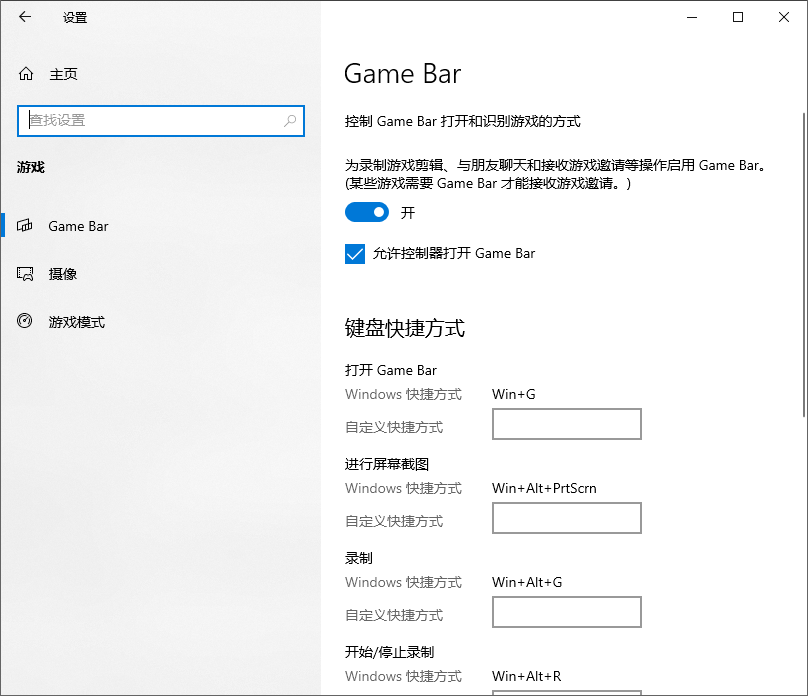Click custom shortcut box for 打开 Game Bar
Image resolution: width=808 pixels, height=696 pixels.
tap(567, 424)
